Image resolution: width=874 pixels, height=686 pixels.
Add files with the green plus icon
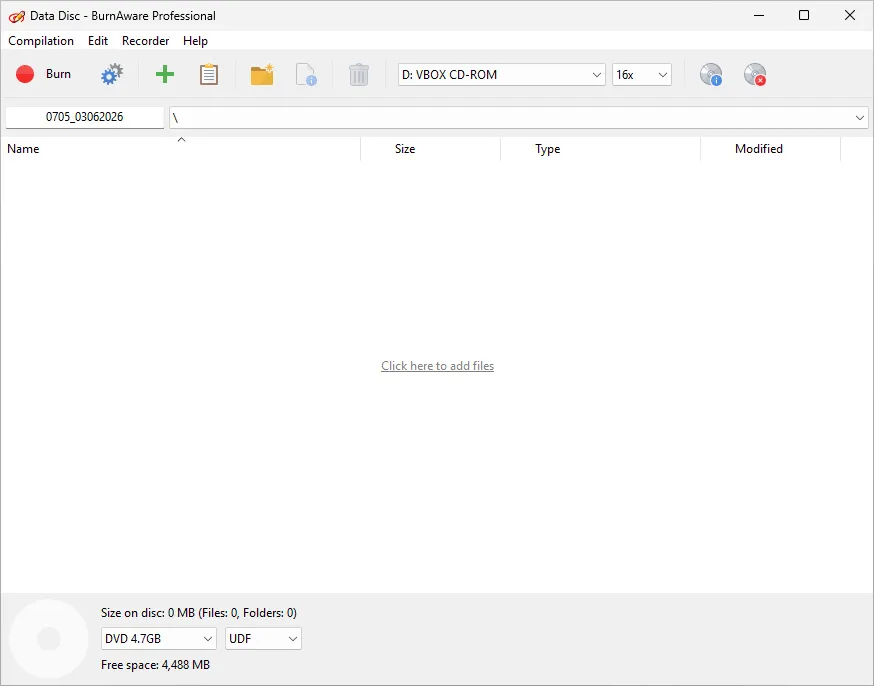(x=164, y=74)
